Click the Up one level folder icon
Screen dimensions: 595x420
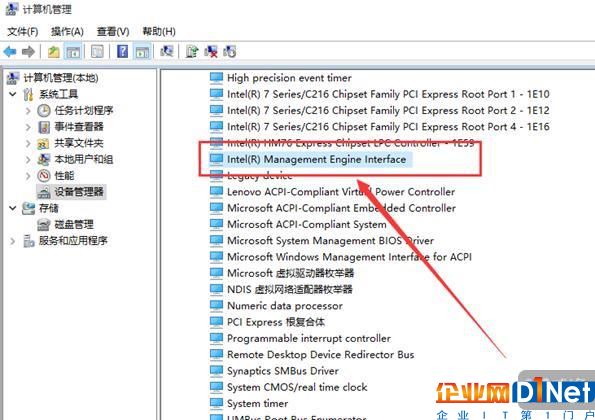point(54,51)
